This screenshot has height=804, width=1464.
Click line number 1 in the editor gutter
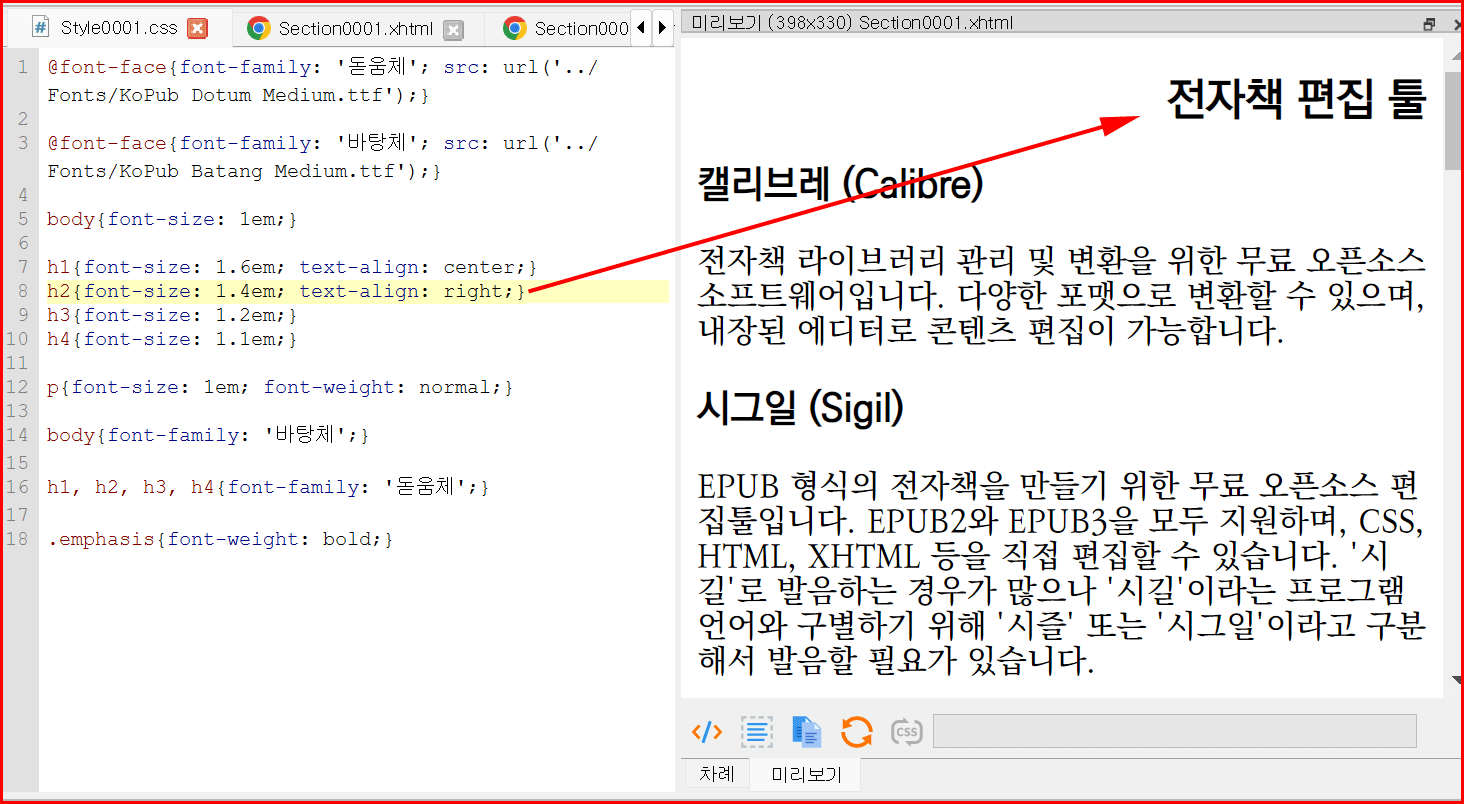coord(23,67)
